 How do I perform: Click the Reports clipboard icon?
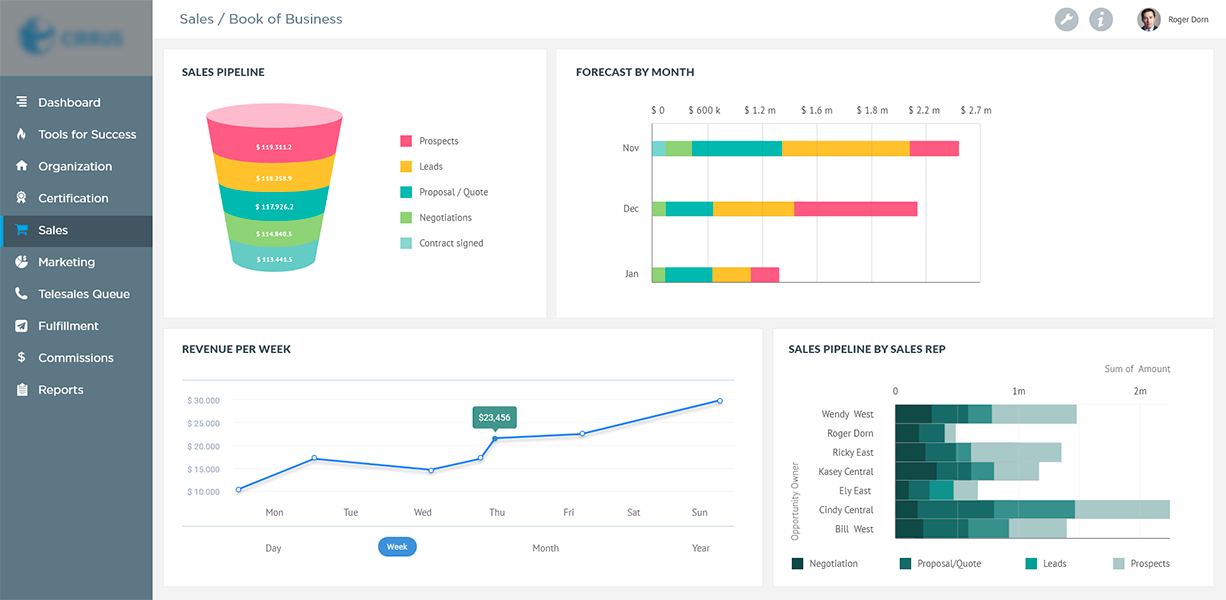point(21,390)
